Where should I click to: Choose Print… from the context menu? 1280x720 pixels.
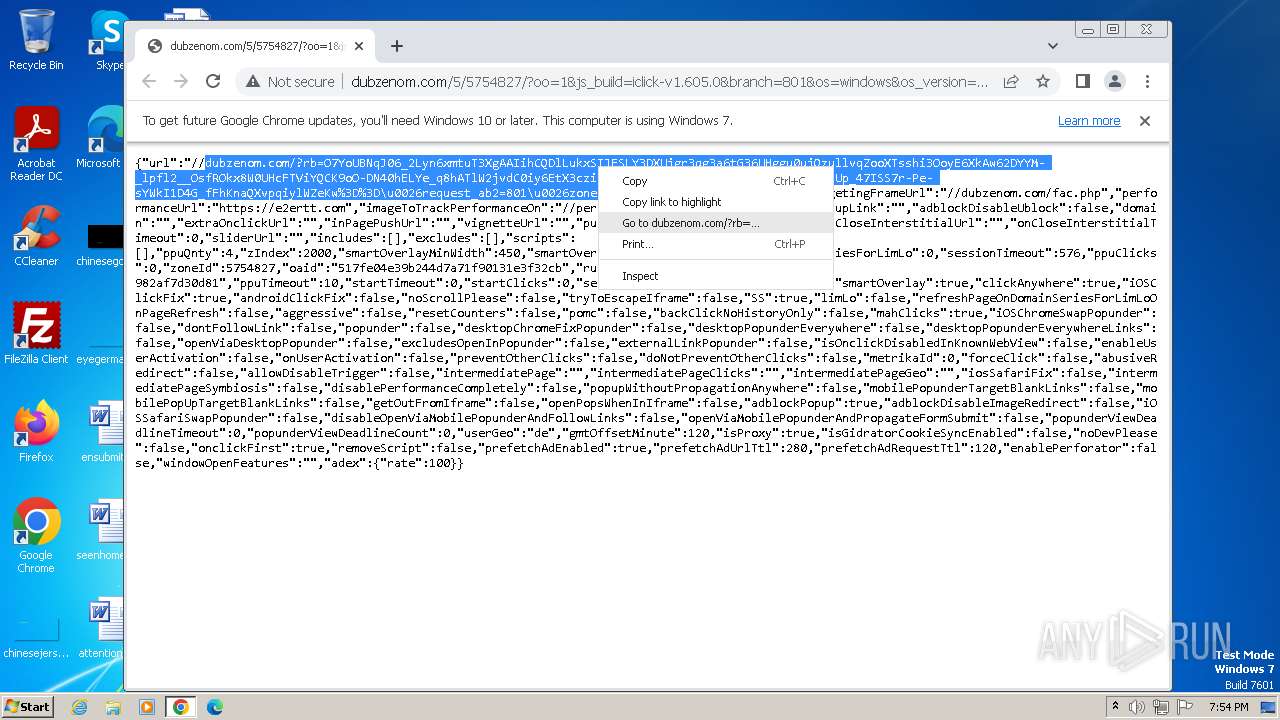[715, 244]
